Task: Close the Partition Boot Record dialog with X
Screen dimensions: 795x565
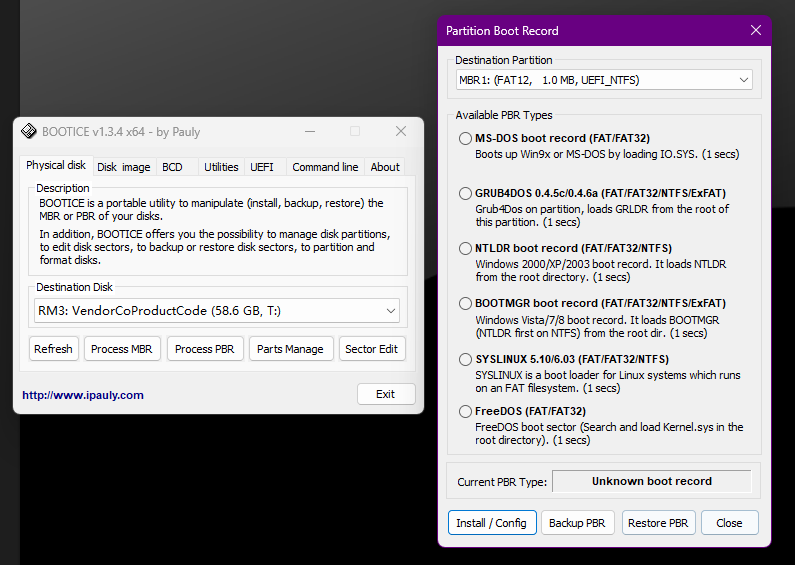Action: tap(755, 30)
